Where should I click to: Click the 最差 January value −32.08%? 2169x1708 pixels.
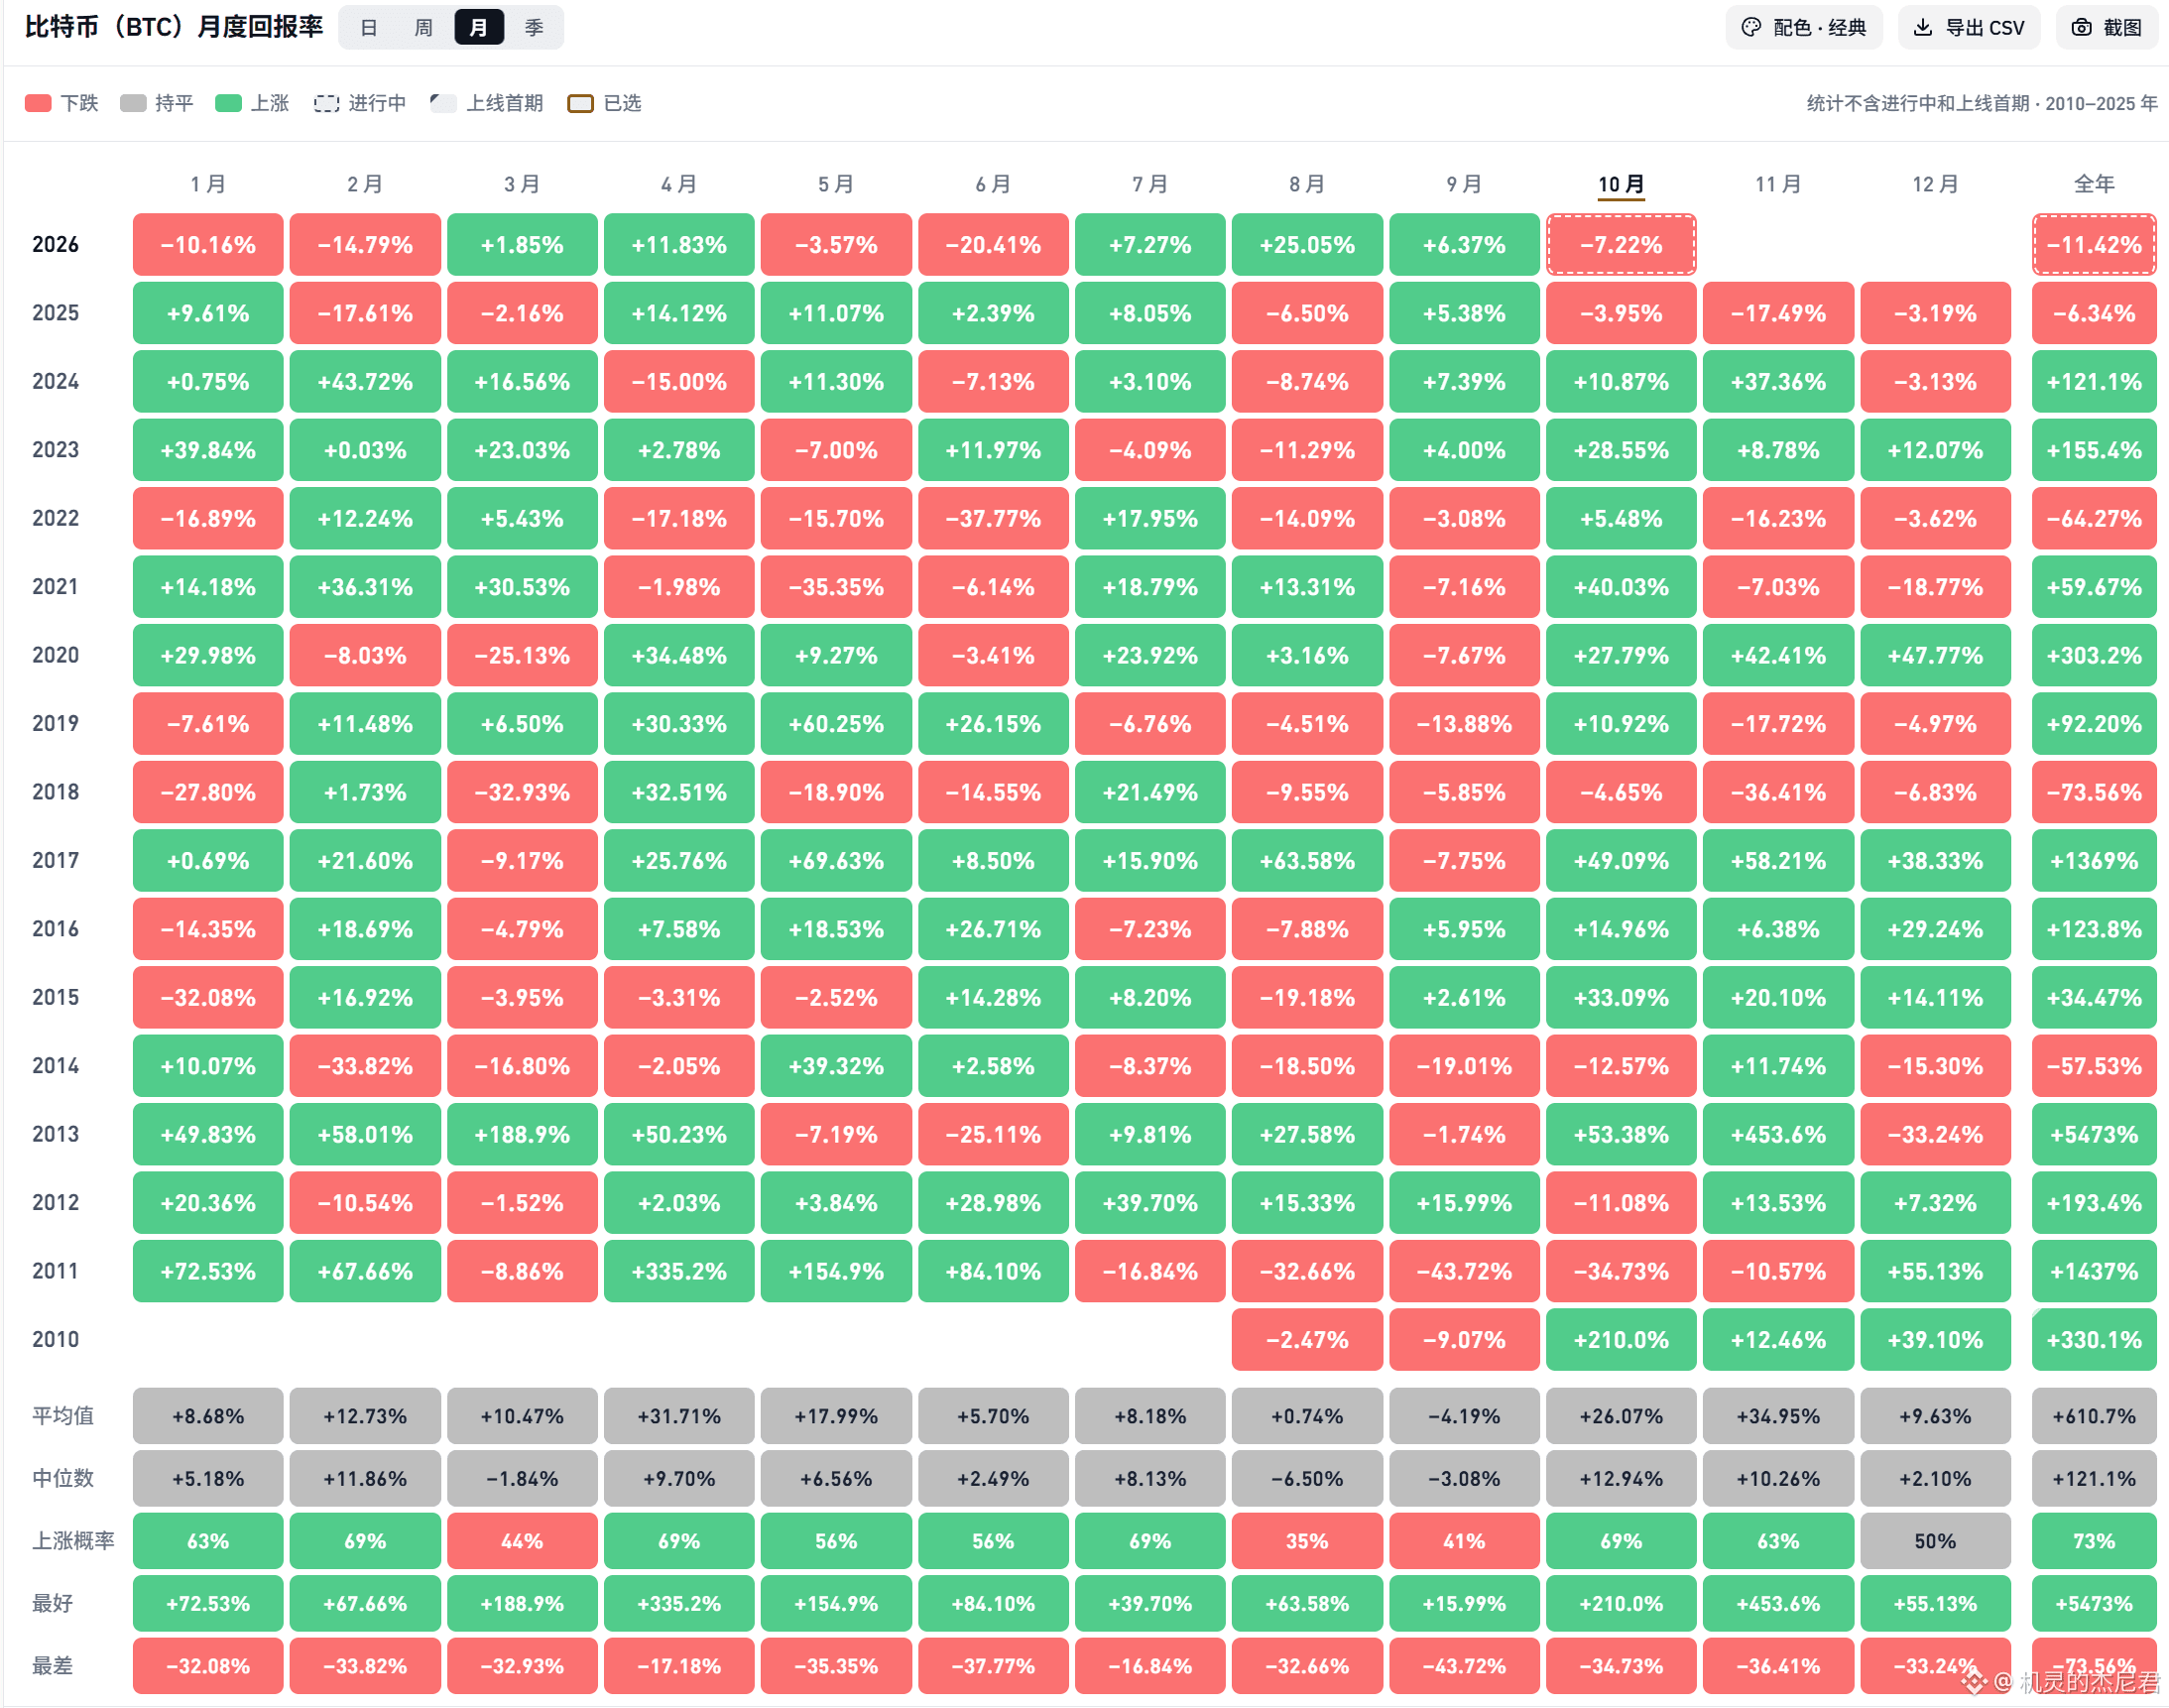(x=208, y=1666)
